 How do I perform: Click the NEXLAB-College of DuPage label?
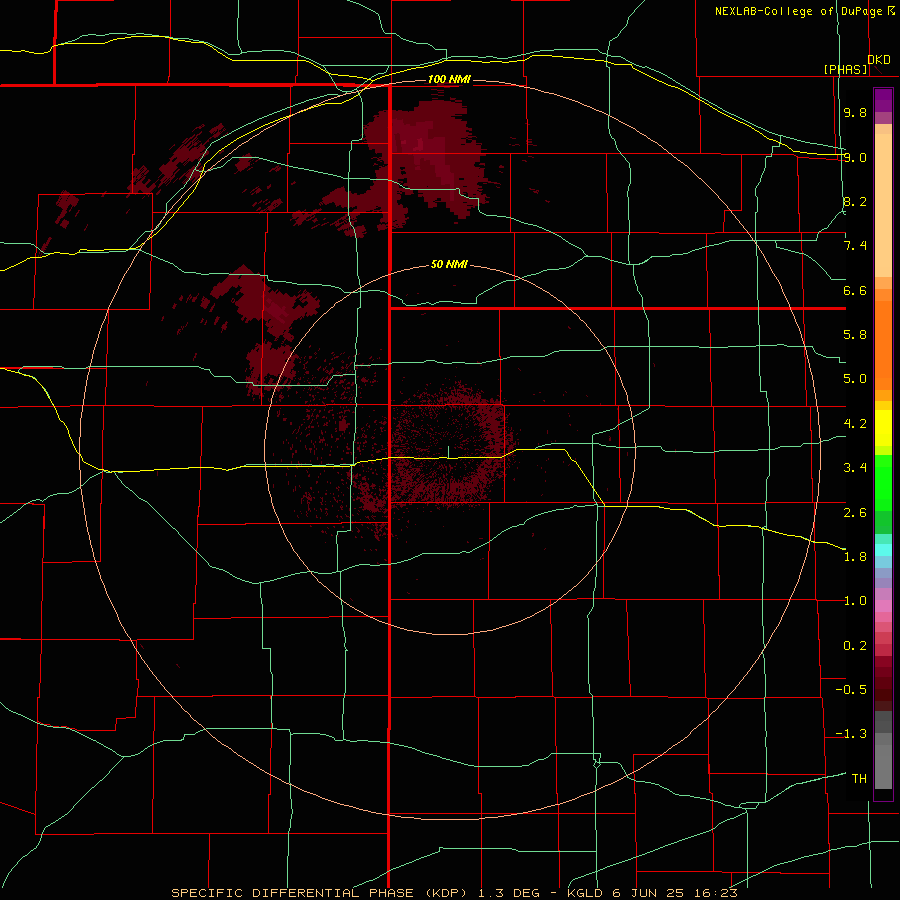799,11
